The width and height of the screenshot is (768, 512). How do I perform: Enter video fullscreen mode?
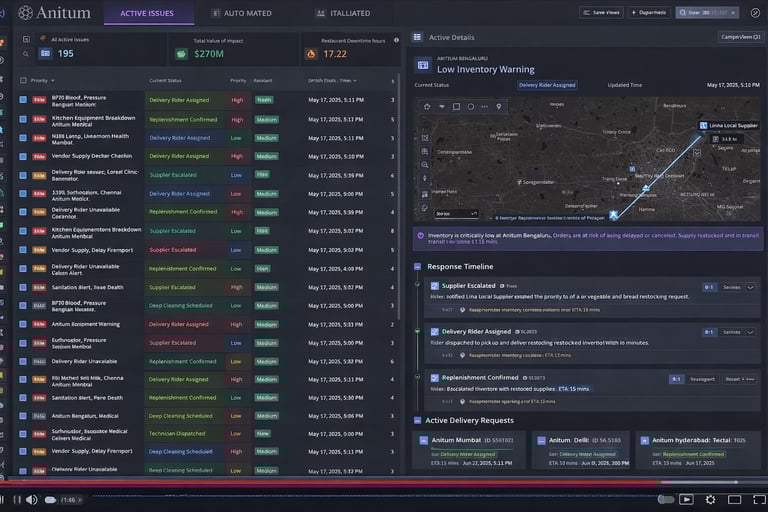coord(759,500)
